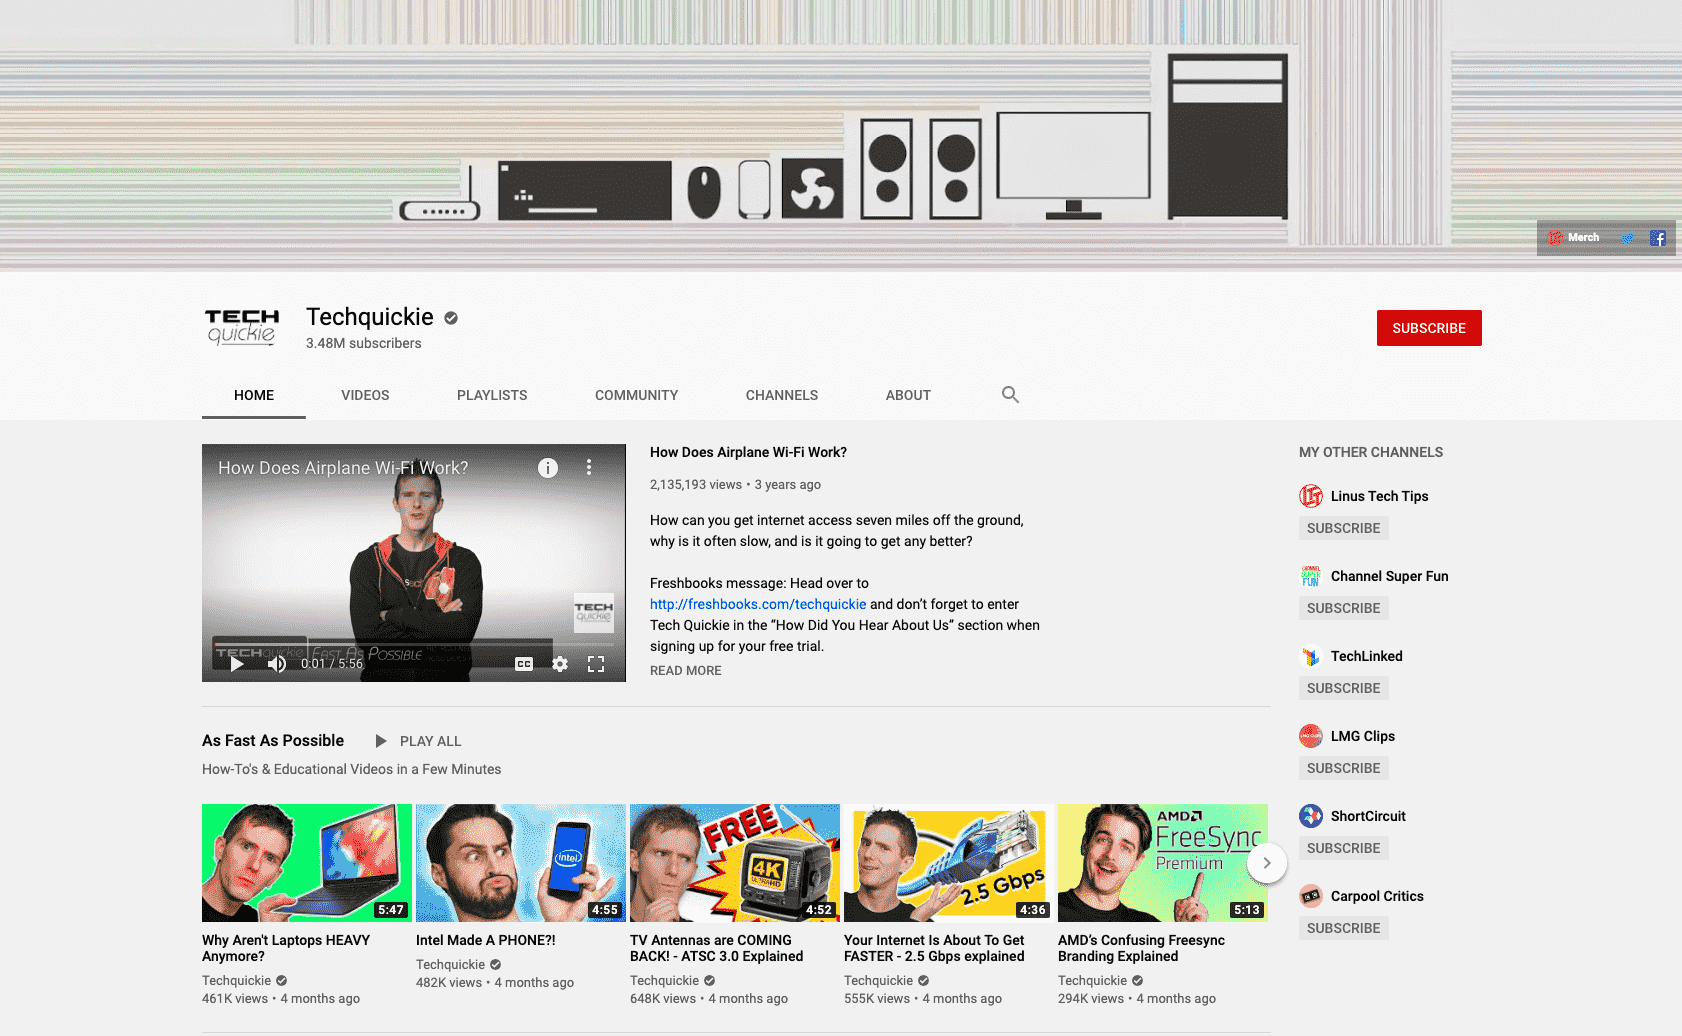Click the Merch link icon in the banner
Viewport: 1682px width, 1036px height.
tap(1555, 238)
